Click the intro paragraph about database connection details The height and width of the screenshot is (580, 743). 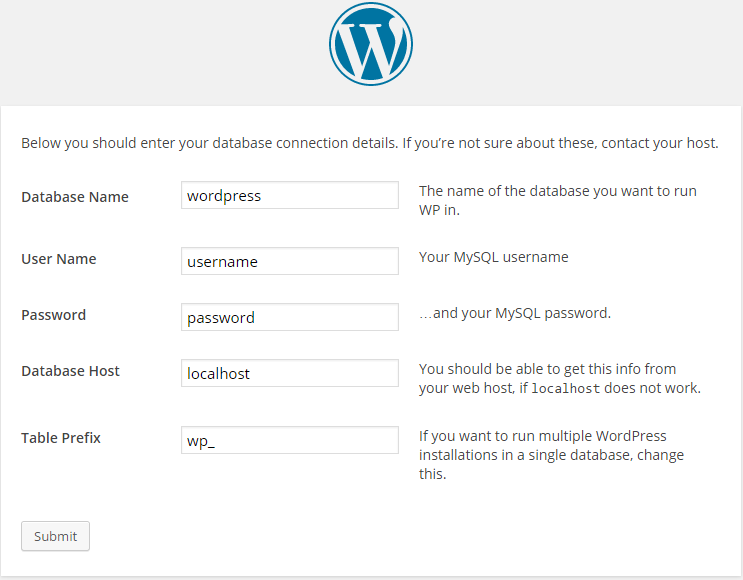[x=370, y=143]
